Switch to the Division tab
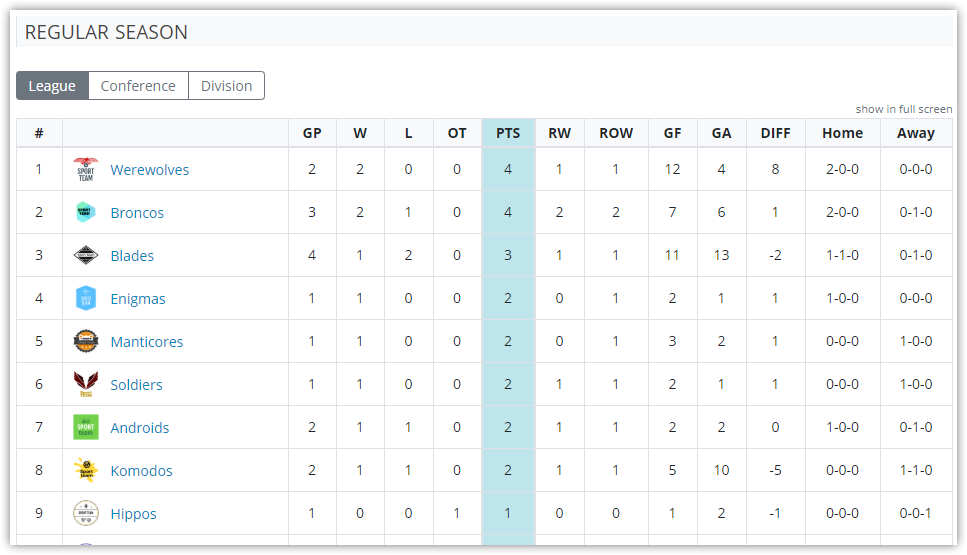 coord(226,86)
